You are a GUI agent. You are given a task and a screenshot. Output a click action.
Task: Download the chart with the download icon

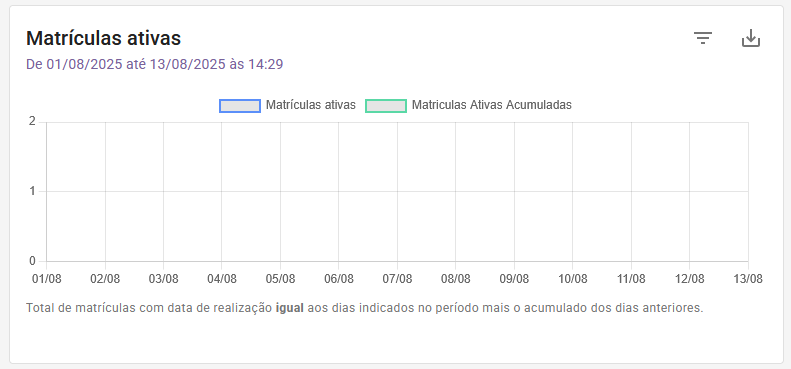pos(751,38)
